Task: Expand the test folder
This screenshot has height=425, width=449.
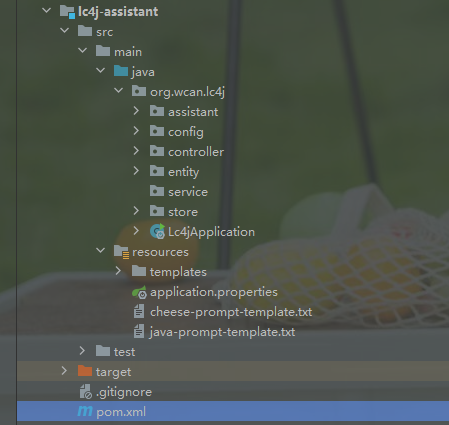Action: coord(82,351)
